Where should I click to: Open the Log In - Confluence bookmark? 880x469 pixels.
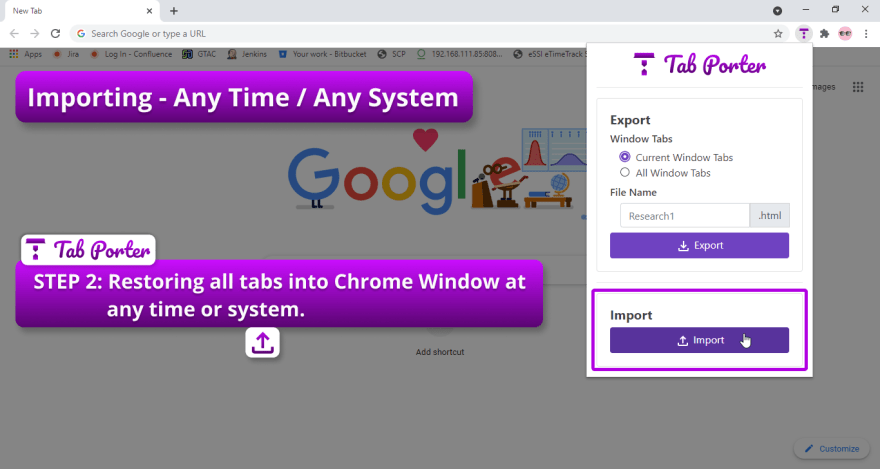point(131,54)
